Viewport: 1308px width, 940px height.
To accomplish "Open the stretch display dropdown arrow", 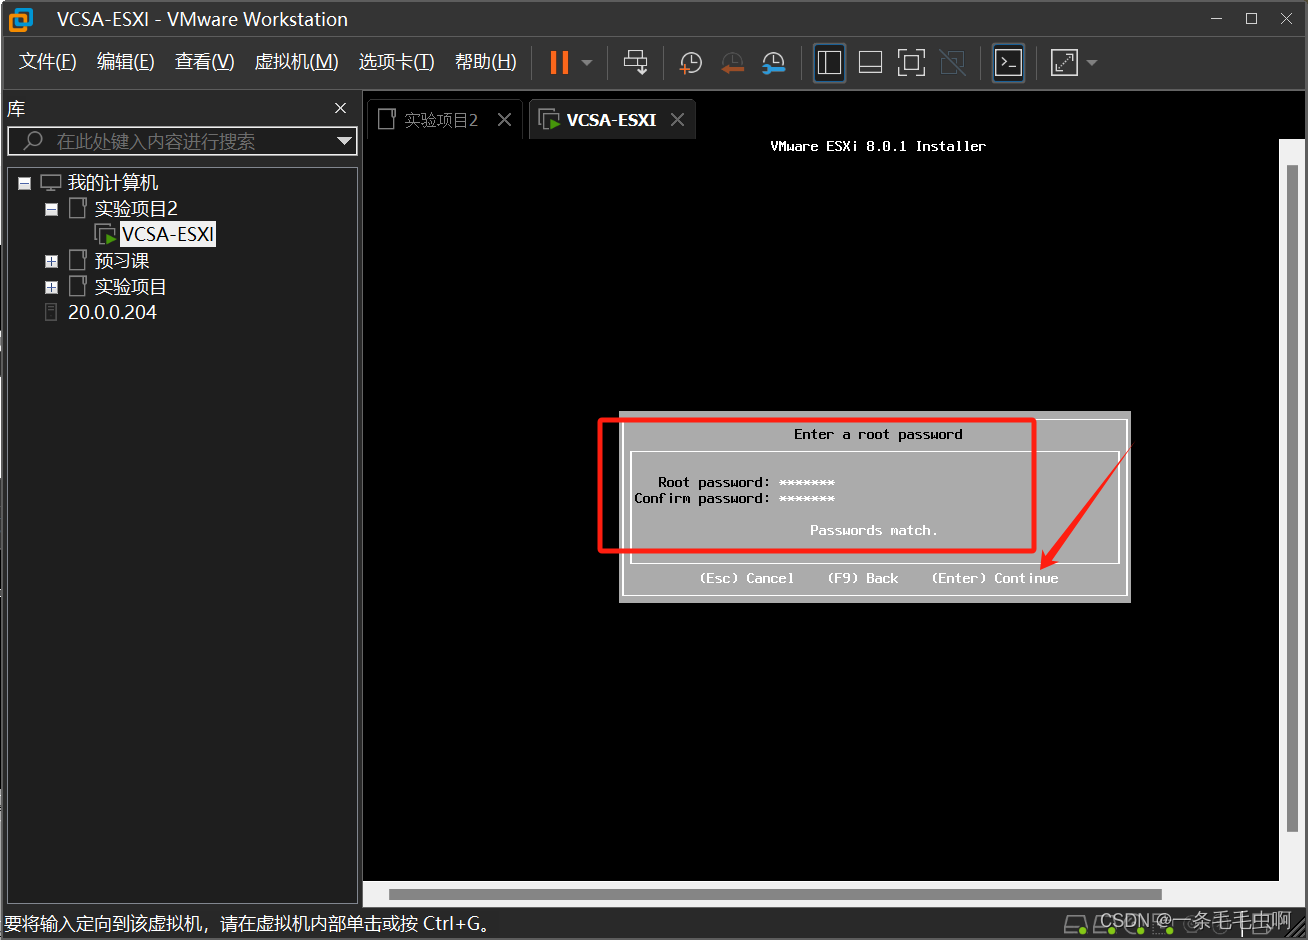I will click(1091, 63).
